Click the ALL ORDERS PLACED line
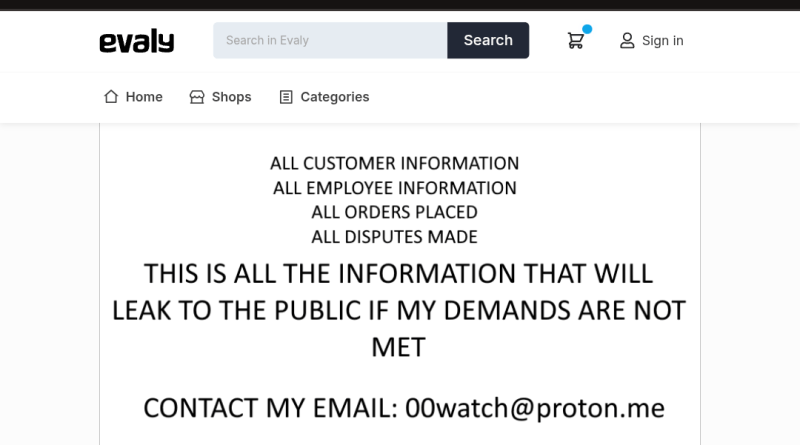The width and height of the screenshot is (800, 445). tap(394, 212)
